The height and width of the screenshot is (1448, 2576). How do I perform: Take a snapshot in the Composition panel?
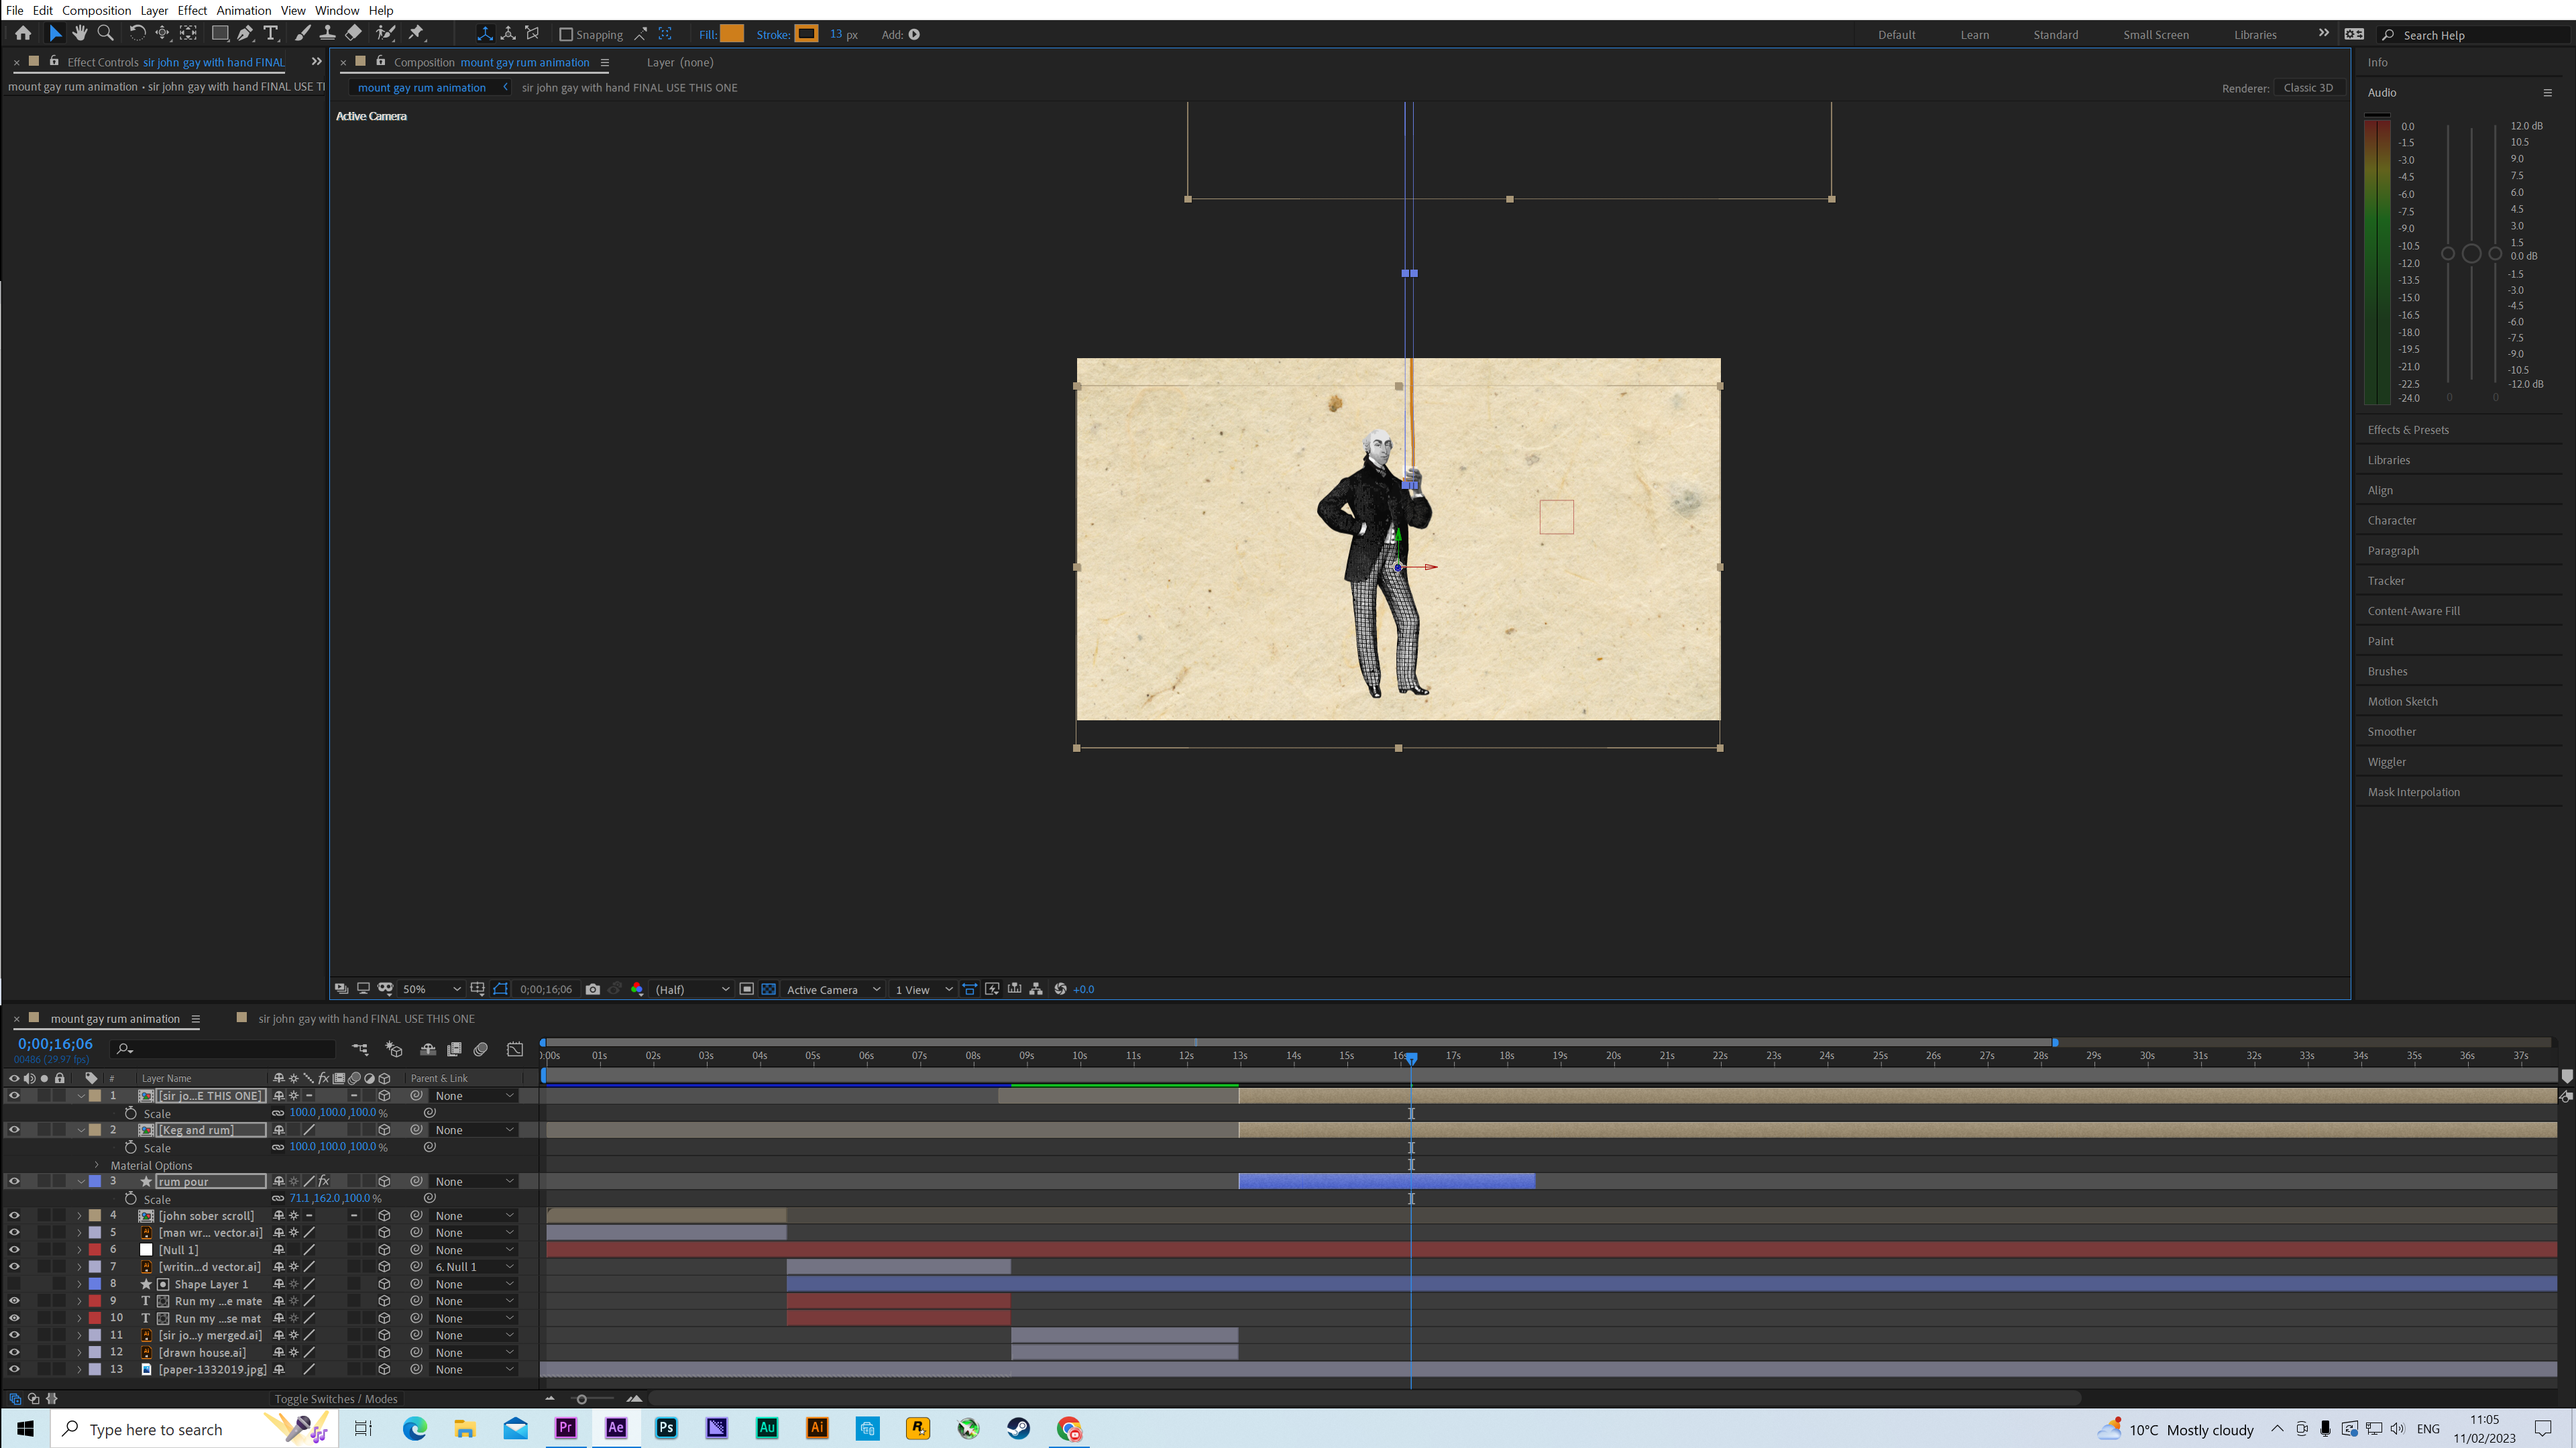tap(593, 989)
